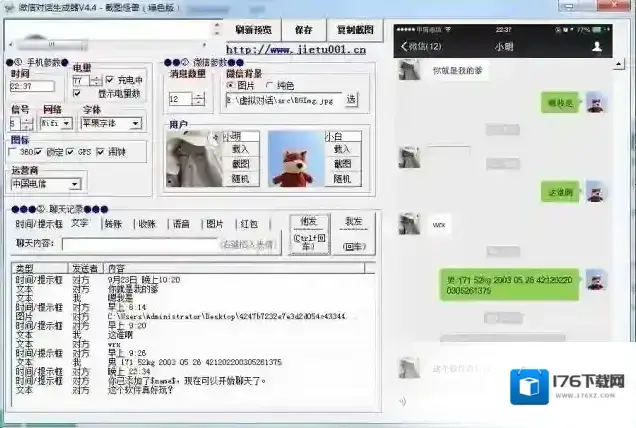Click the avatar beside the green 这谁啊 bubble
Viewport: 636px width, 428px height.
pos(597,191)
